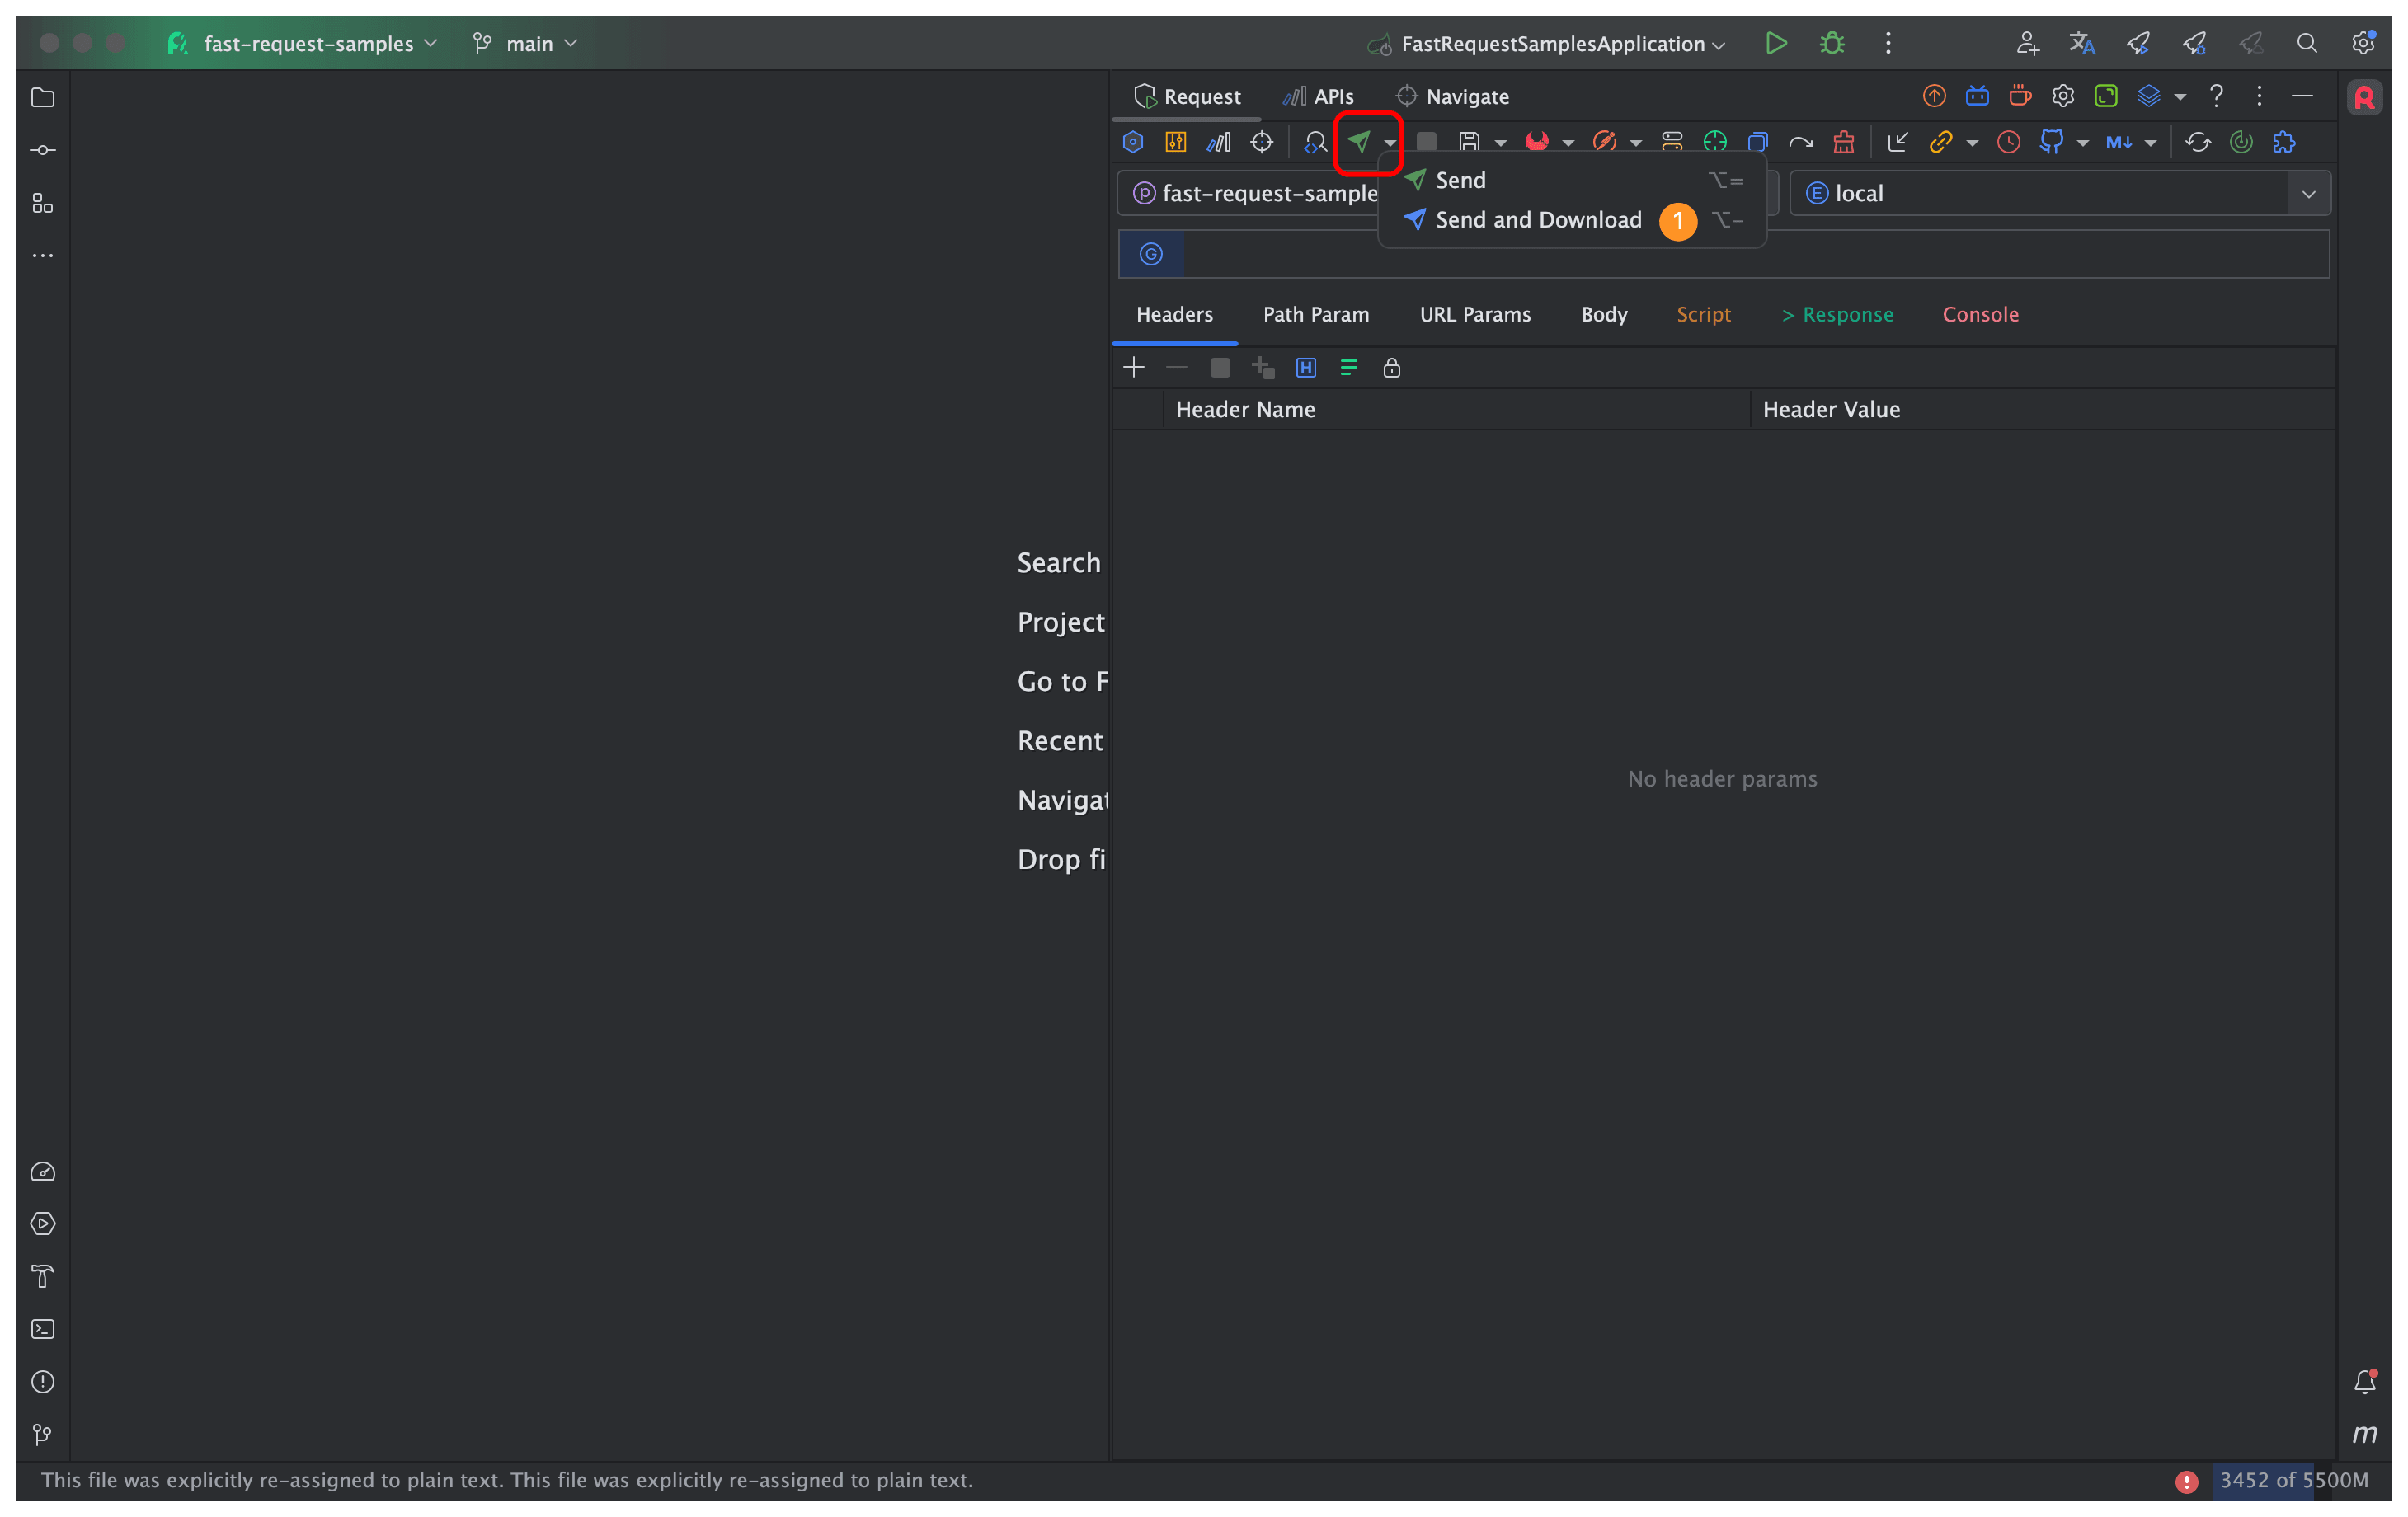The height and width of the screenshot is (1517, 2408).
Task: Start debugging with the bug button
Action: pyautogui.click(x=1832, y=43)
